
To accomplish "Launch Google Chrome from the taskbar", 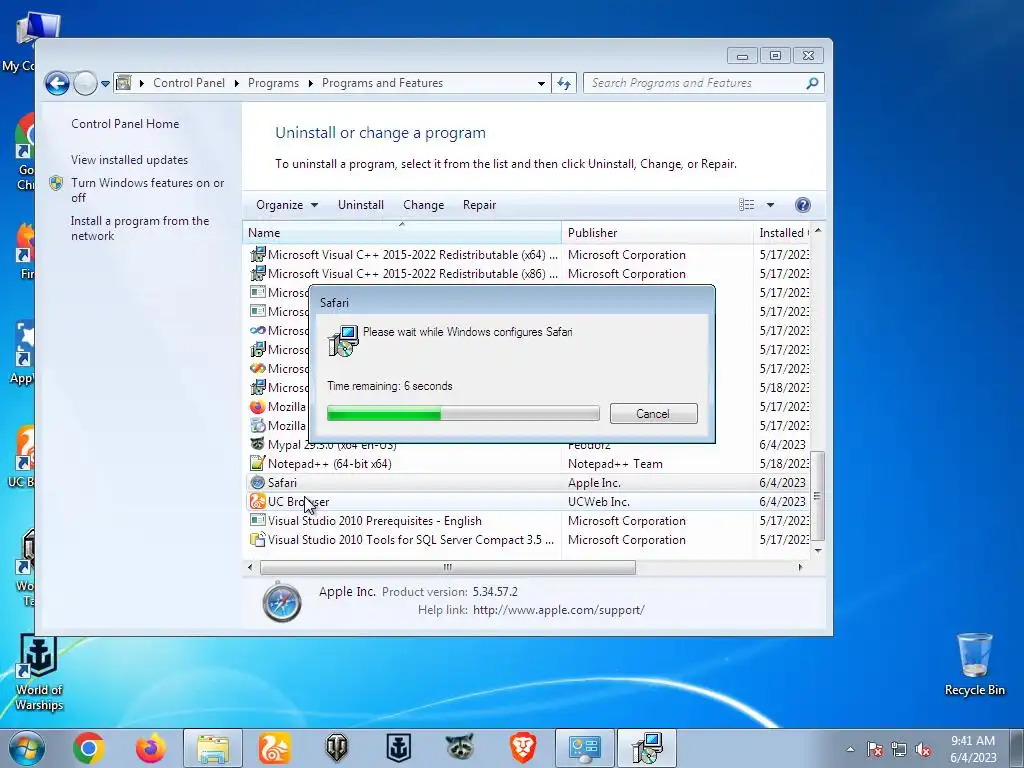I will [x=89, y=748].
